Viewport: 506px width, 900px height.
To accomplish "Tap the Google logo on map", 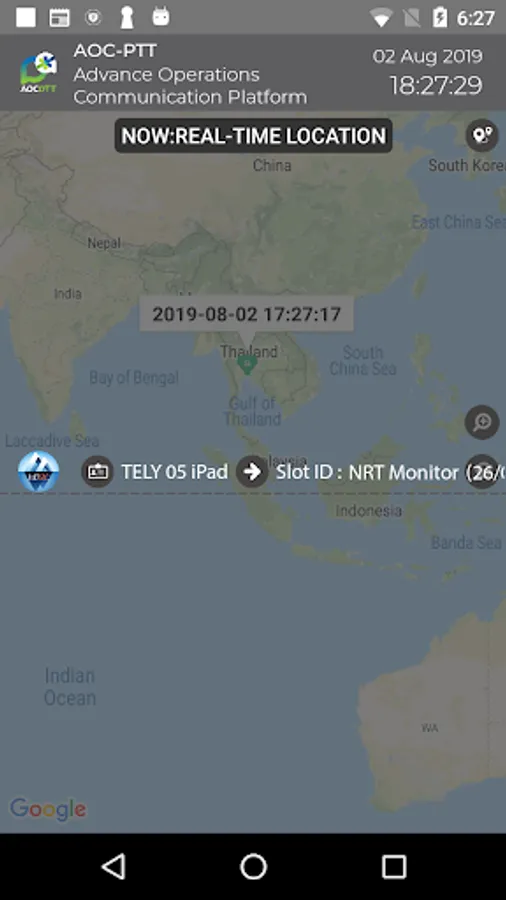I will pos(48,809).
